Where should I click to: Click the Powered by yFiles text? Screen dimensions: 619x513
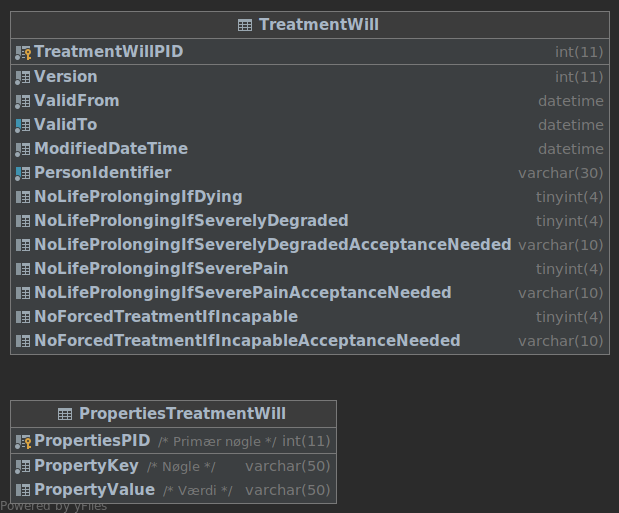54,506
